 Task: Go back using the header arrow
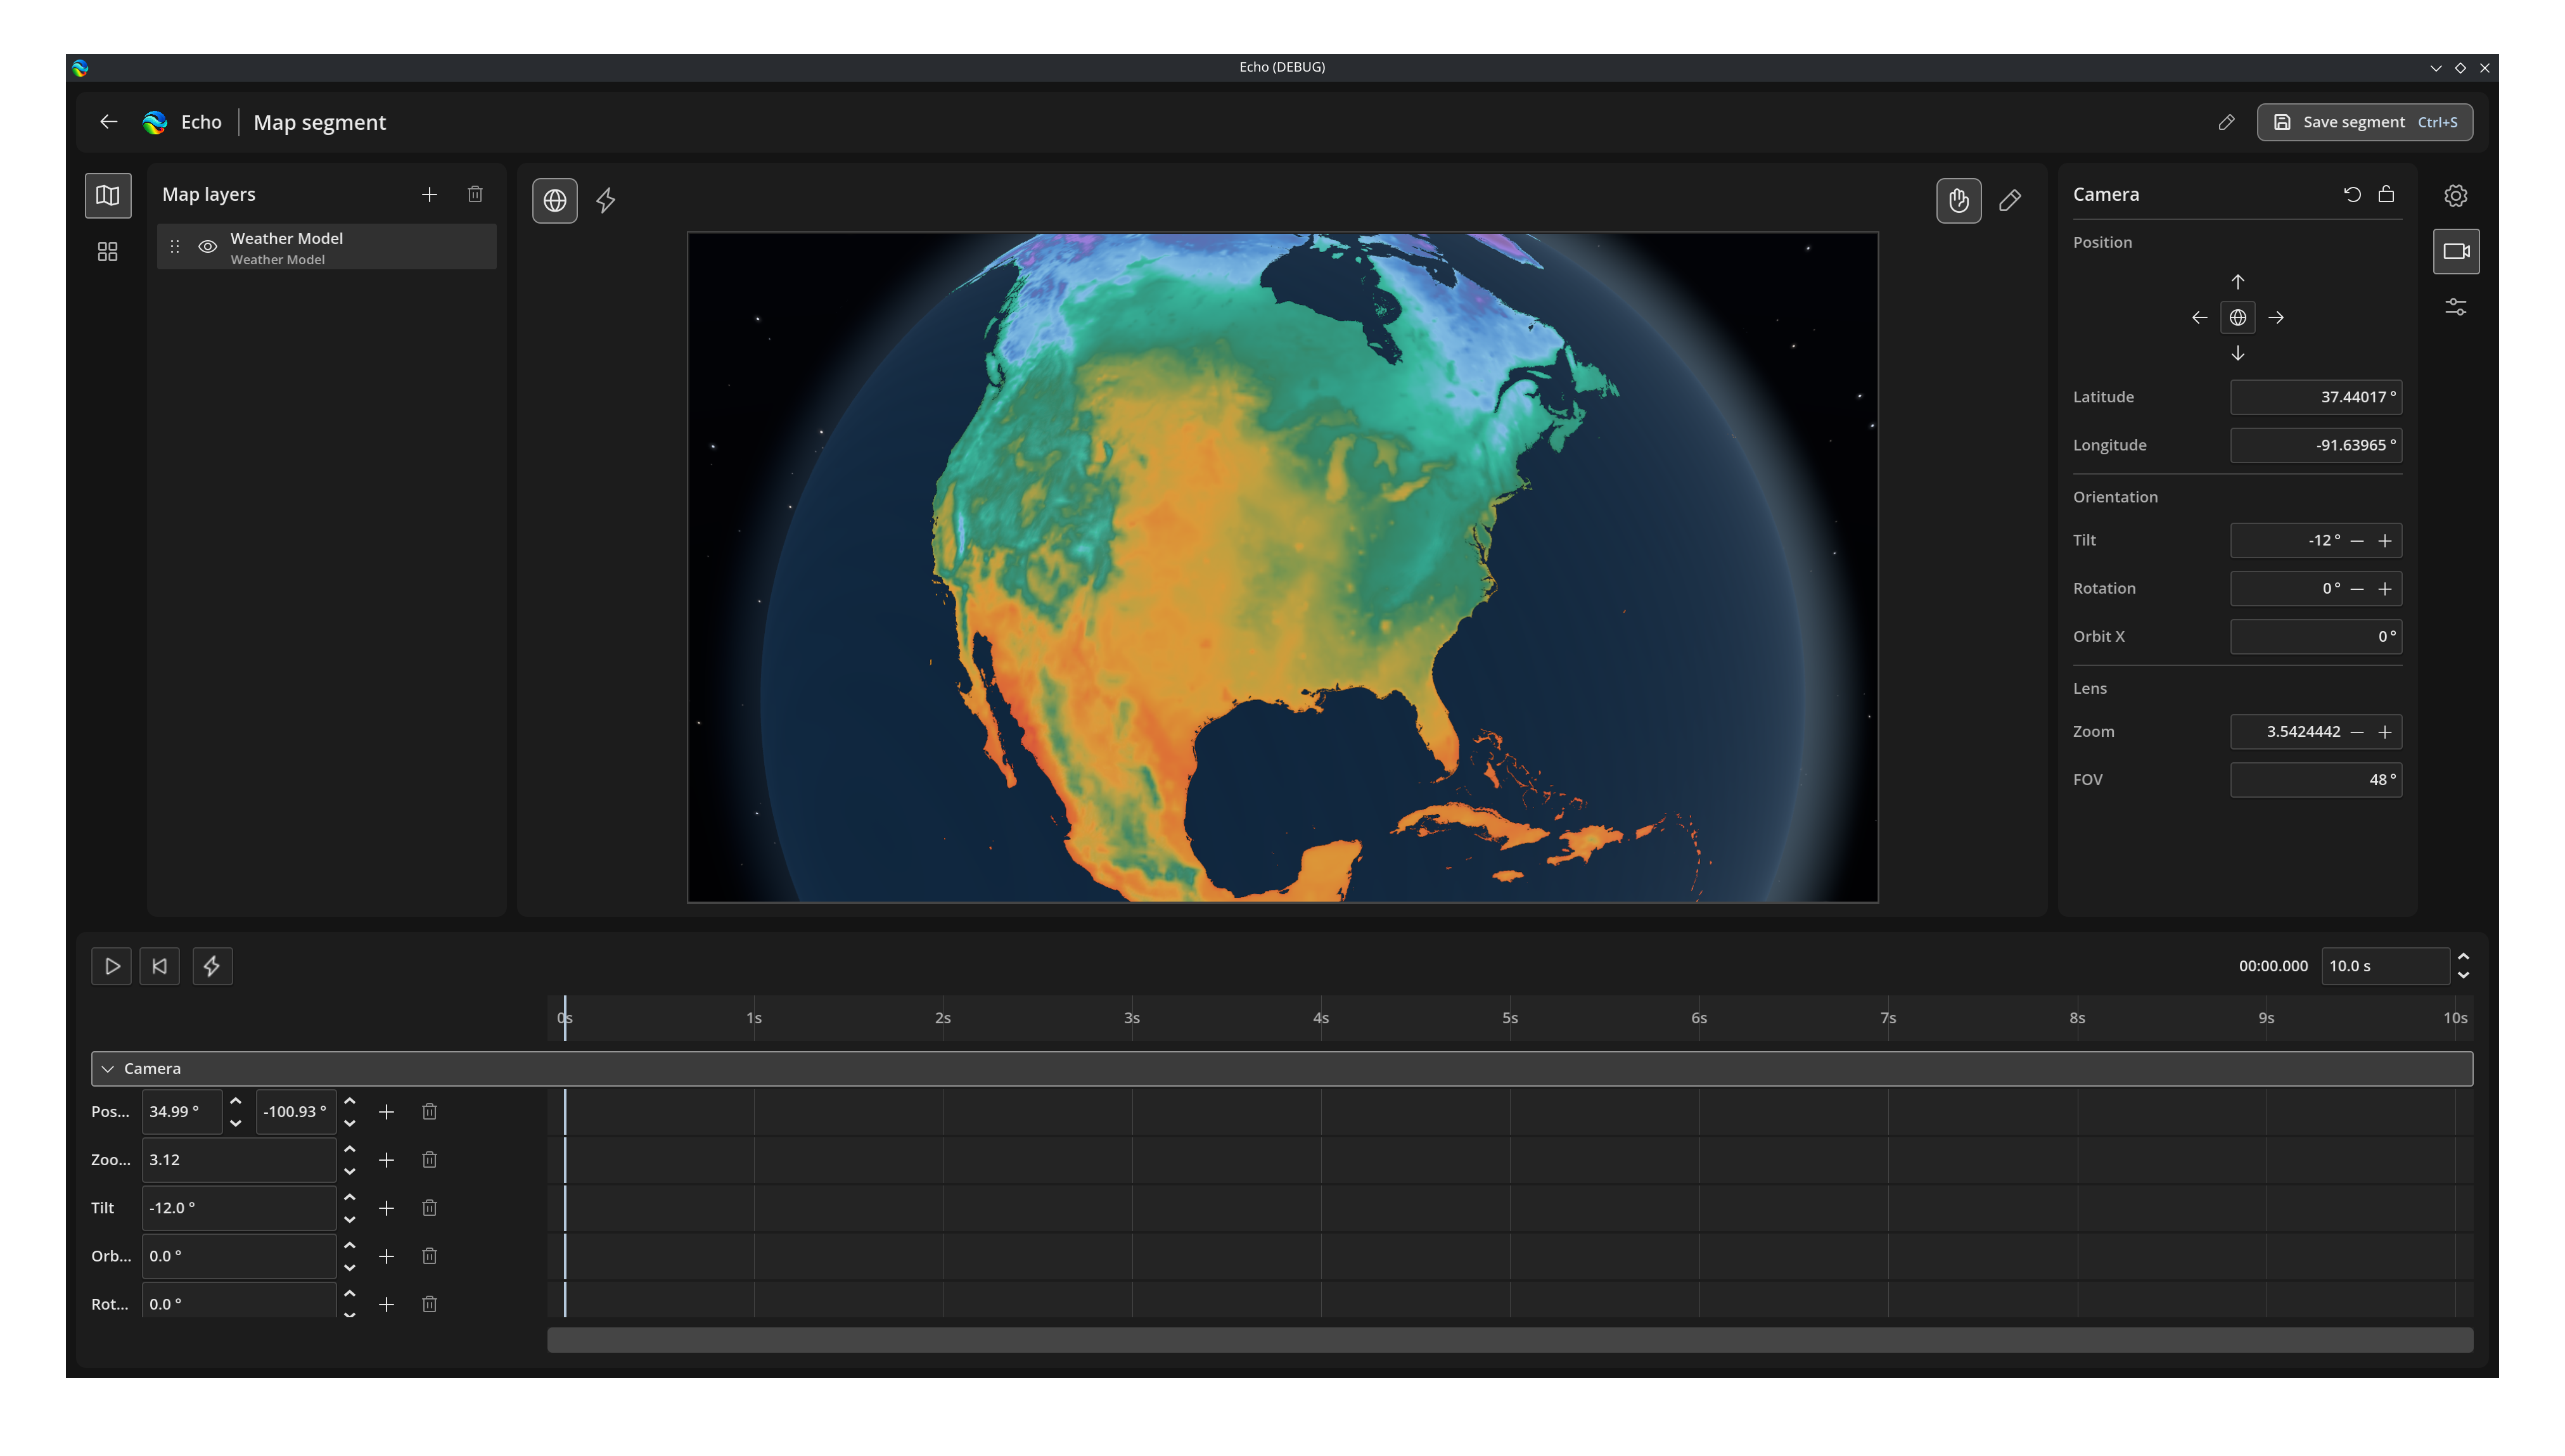[x=108, y=122]
